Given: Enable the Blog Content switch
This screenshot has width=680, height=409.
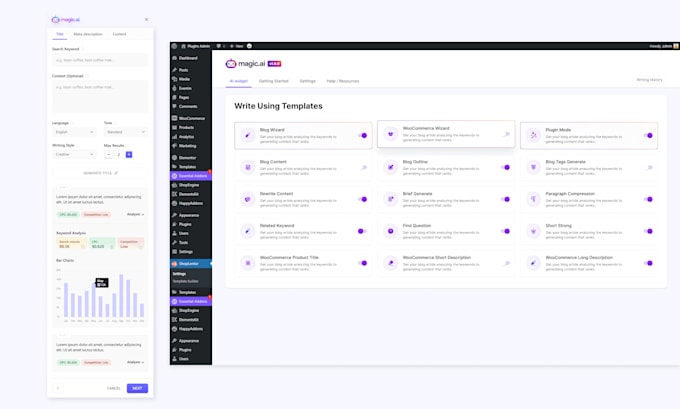Looking at the screenshot, I should point(363,167).
